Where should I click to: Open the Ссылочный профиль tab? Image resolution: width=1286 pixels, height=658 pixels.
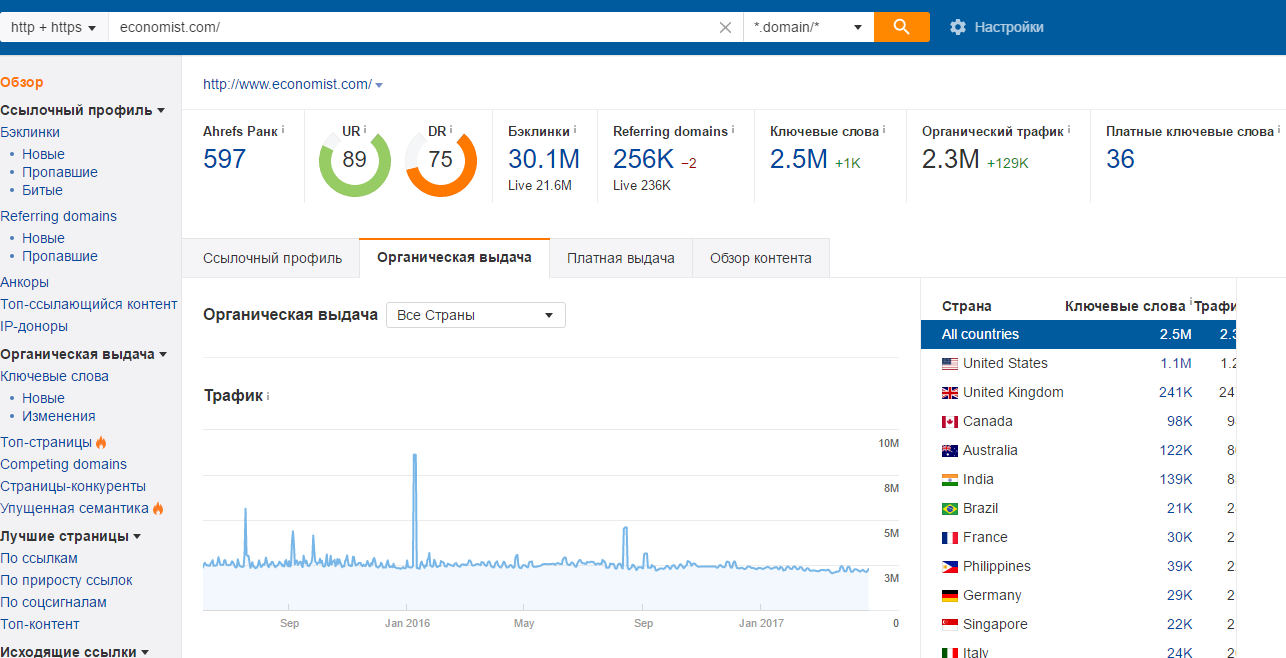click(272, 258)
